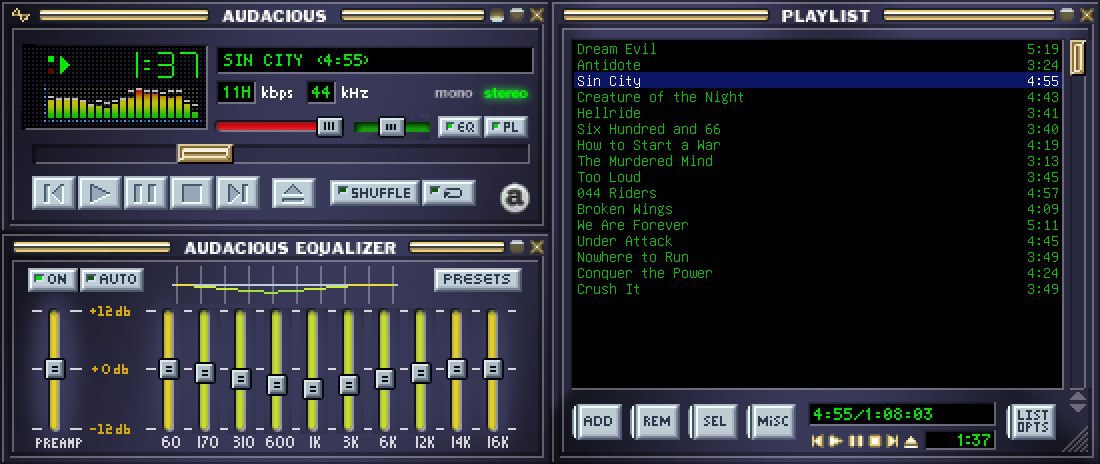The height and width of the screenshot is (464, 1100).
Task: Click the time display 1:37 in main window
Action: (x=167, y=66)
